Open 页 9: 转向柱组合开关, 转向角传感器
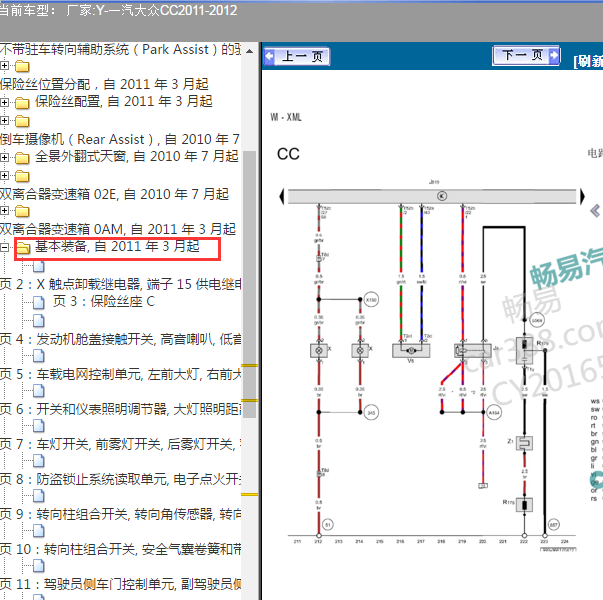The height and width of the screenshot is (600, 603). [x=121, y=514]
